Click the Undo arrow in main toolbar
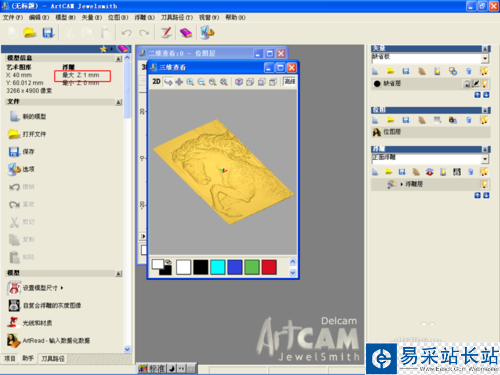Screen dimensions: 500x375 (x=126, y=33)
